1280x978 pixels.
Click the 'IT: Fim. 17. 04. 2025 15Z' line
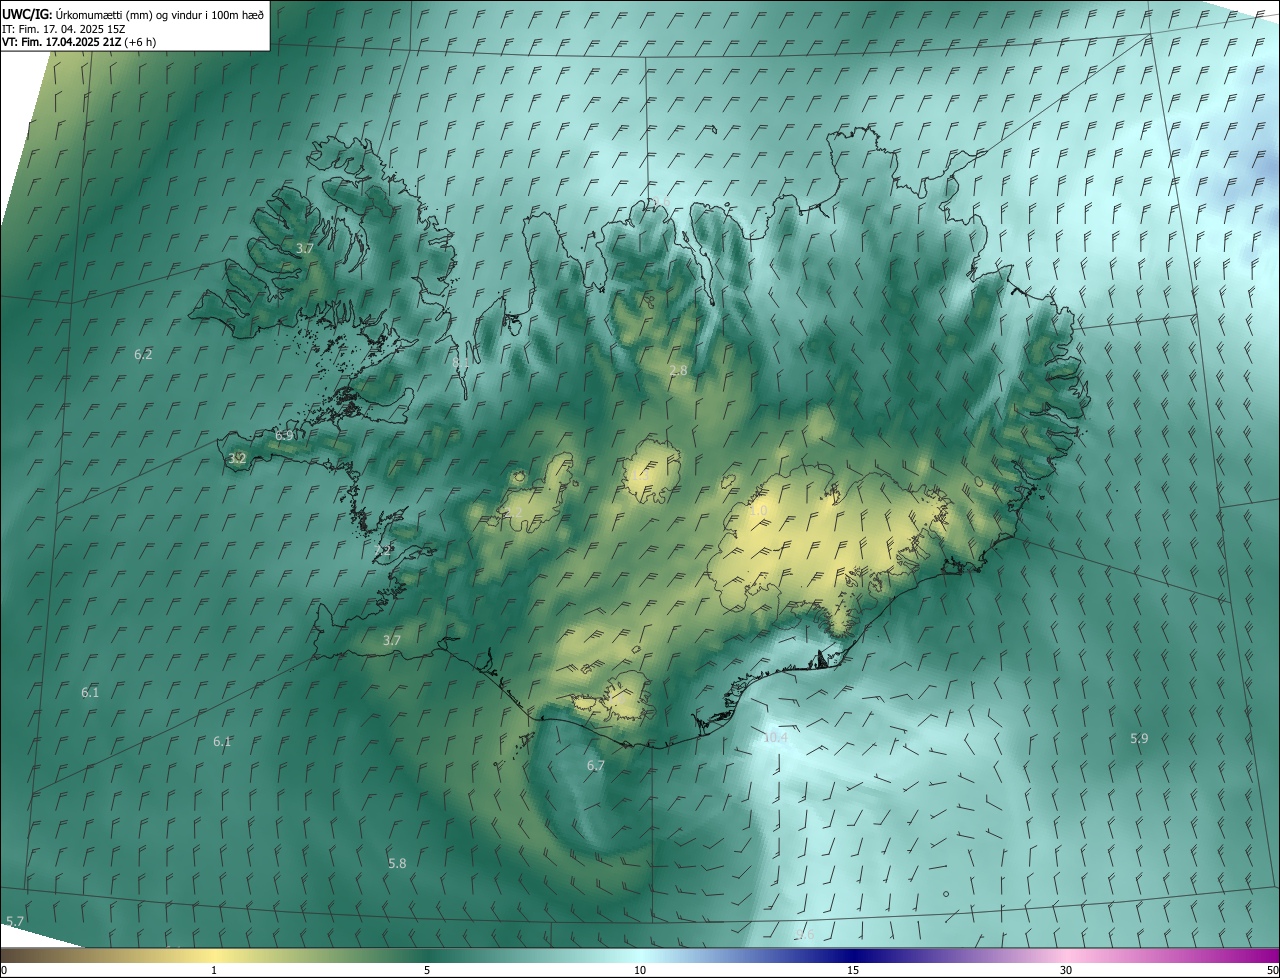[63, 28]
